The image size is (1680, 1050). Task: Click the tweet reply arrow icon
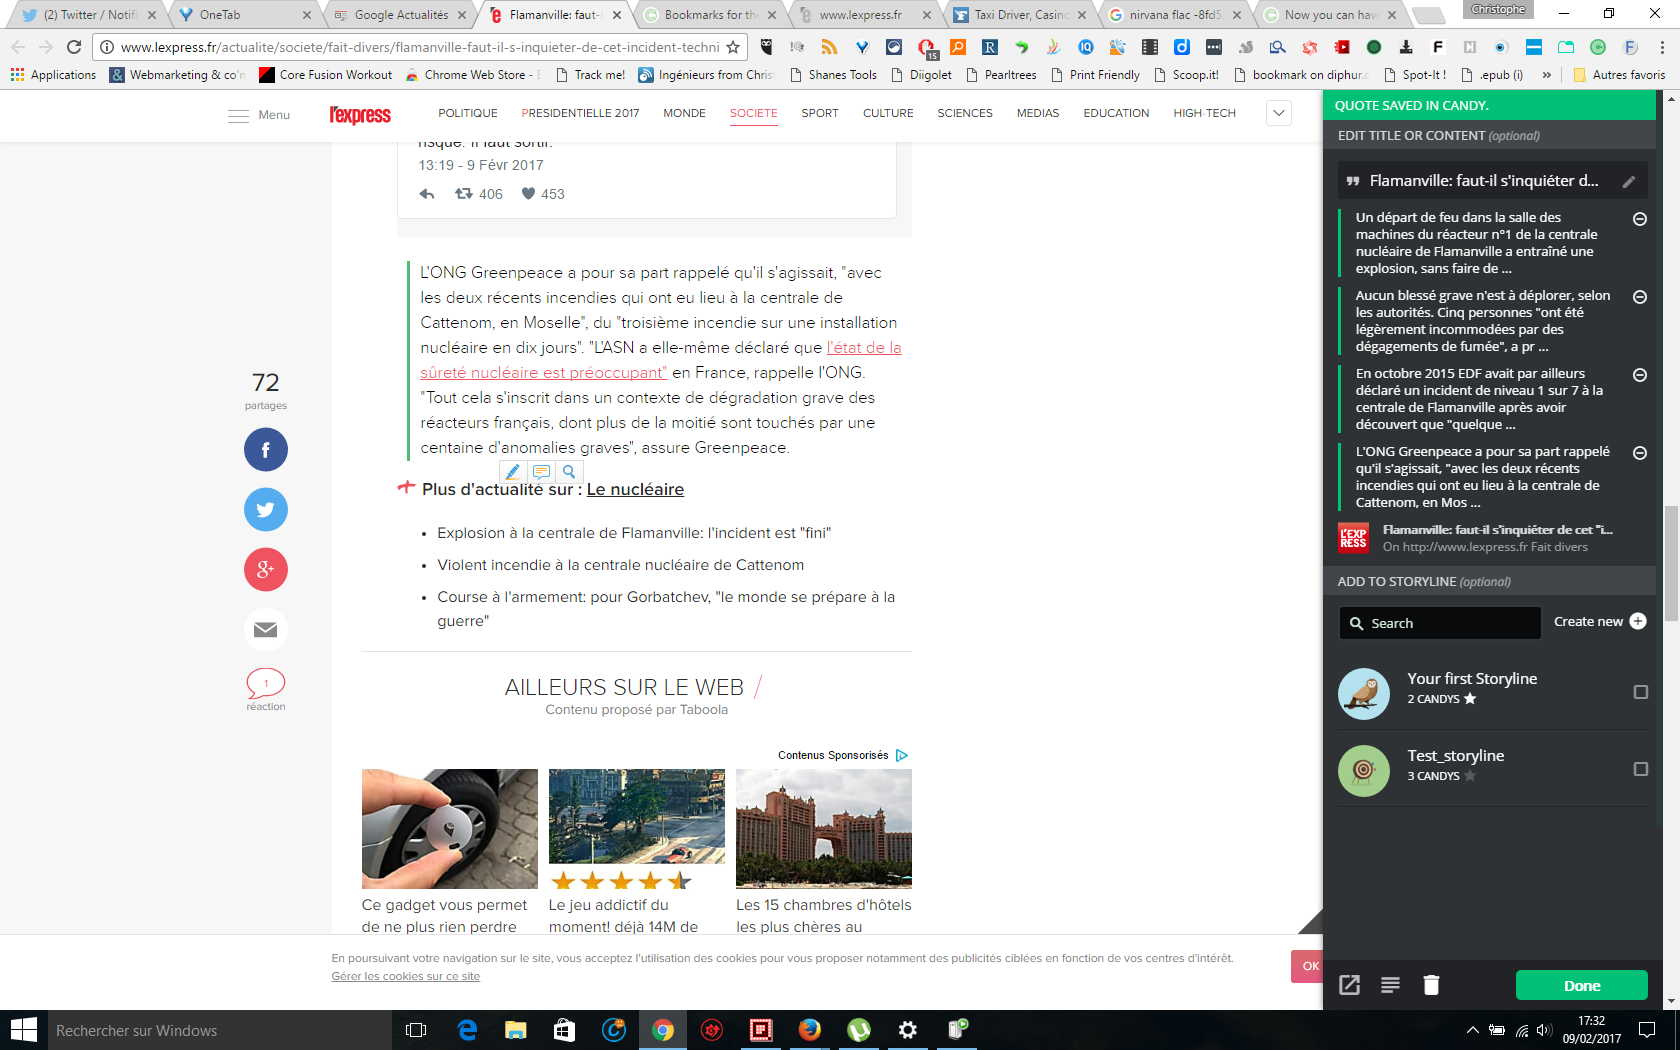click(x=427, y=194)
